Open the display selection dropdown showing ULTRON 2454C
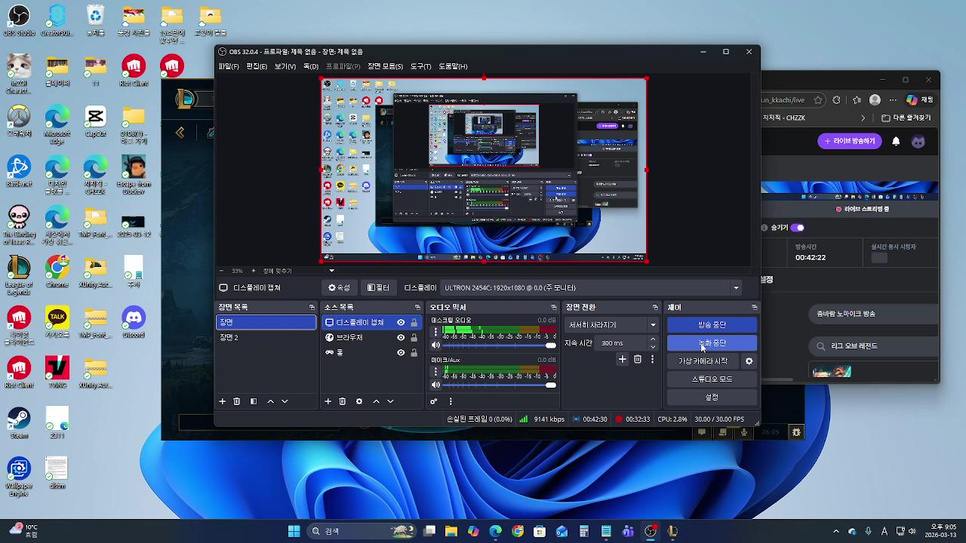Screen dimensions: 966x543 (x=736, y=288)
